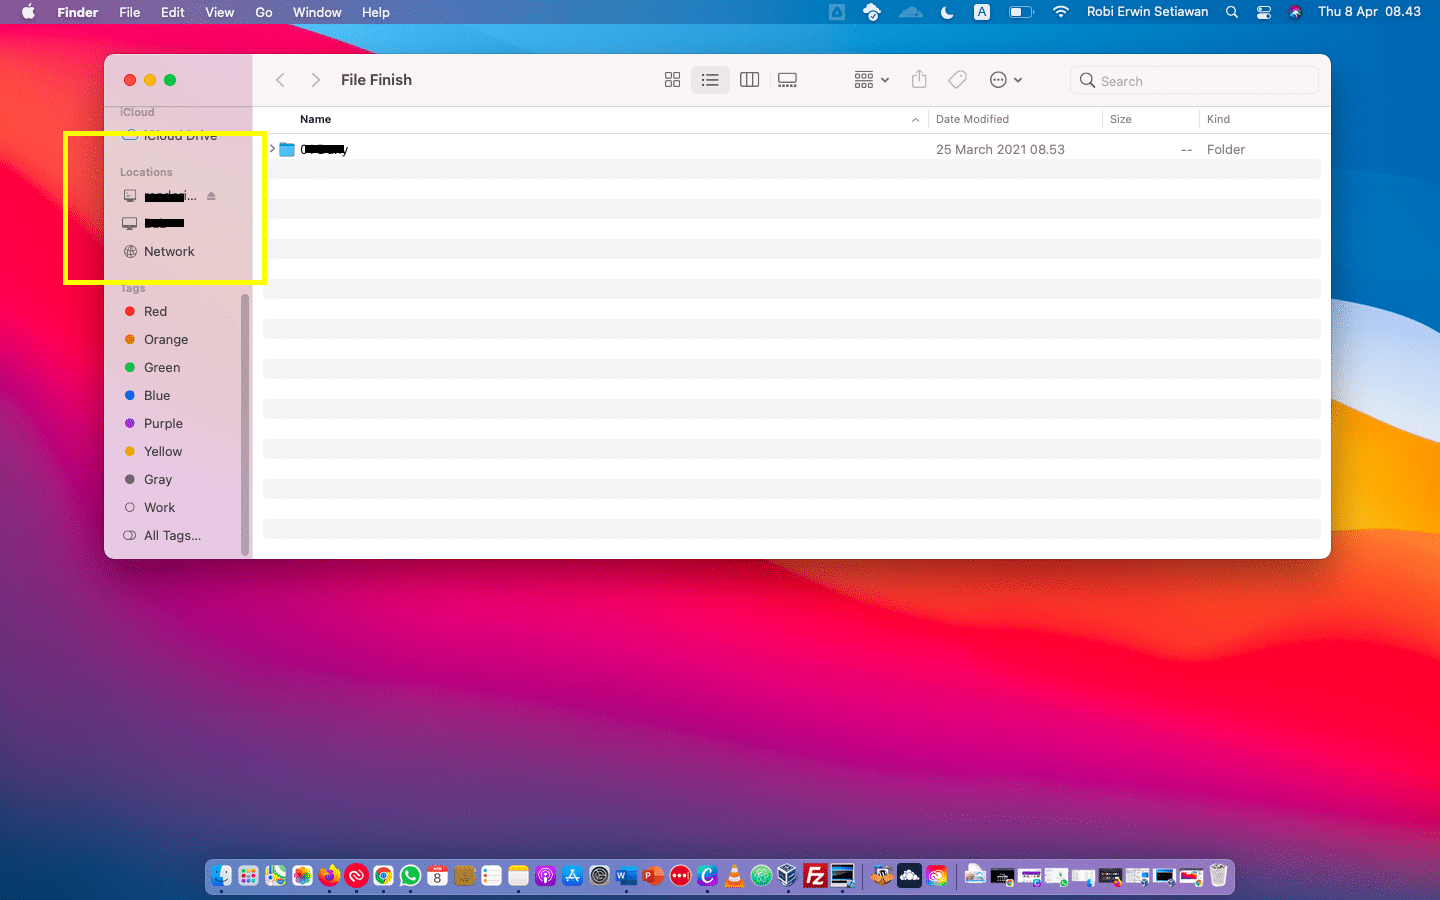Switch to list view
1440x900 pixels.
pos(710,80)
